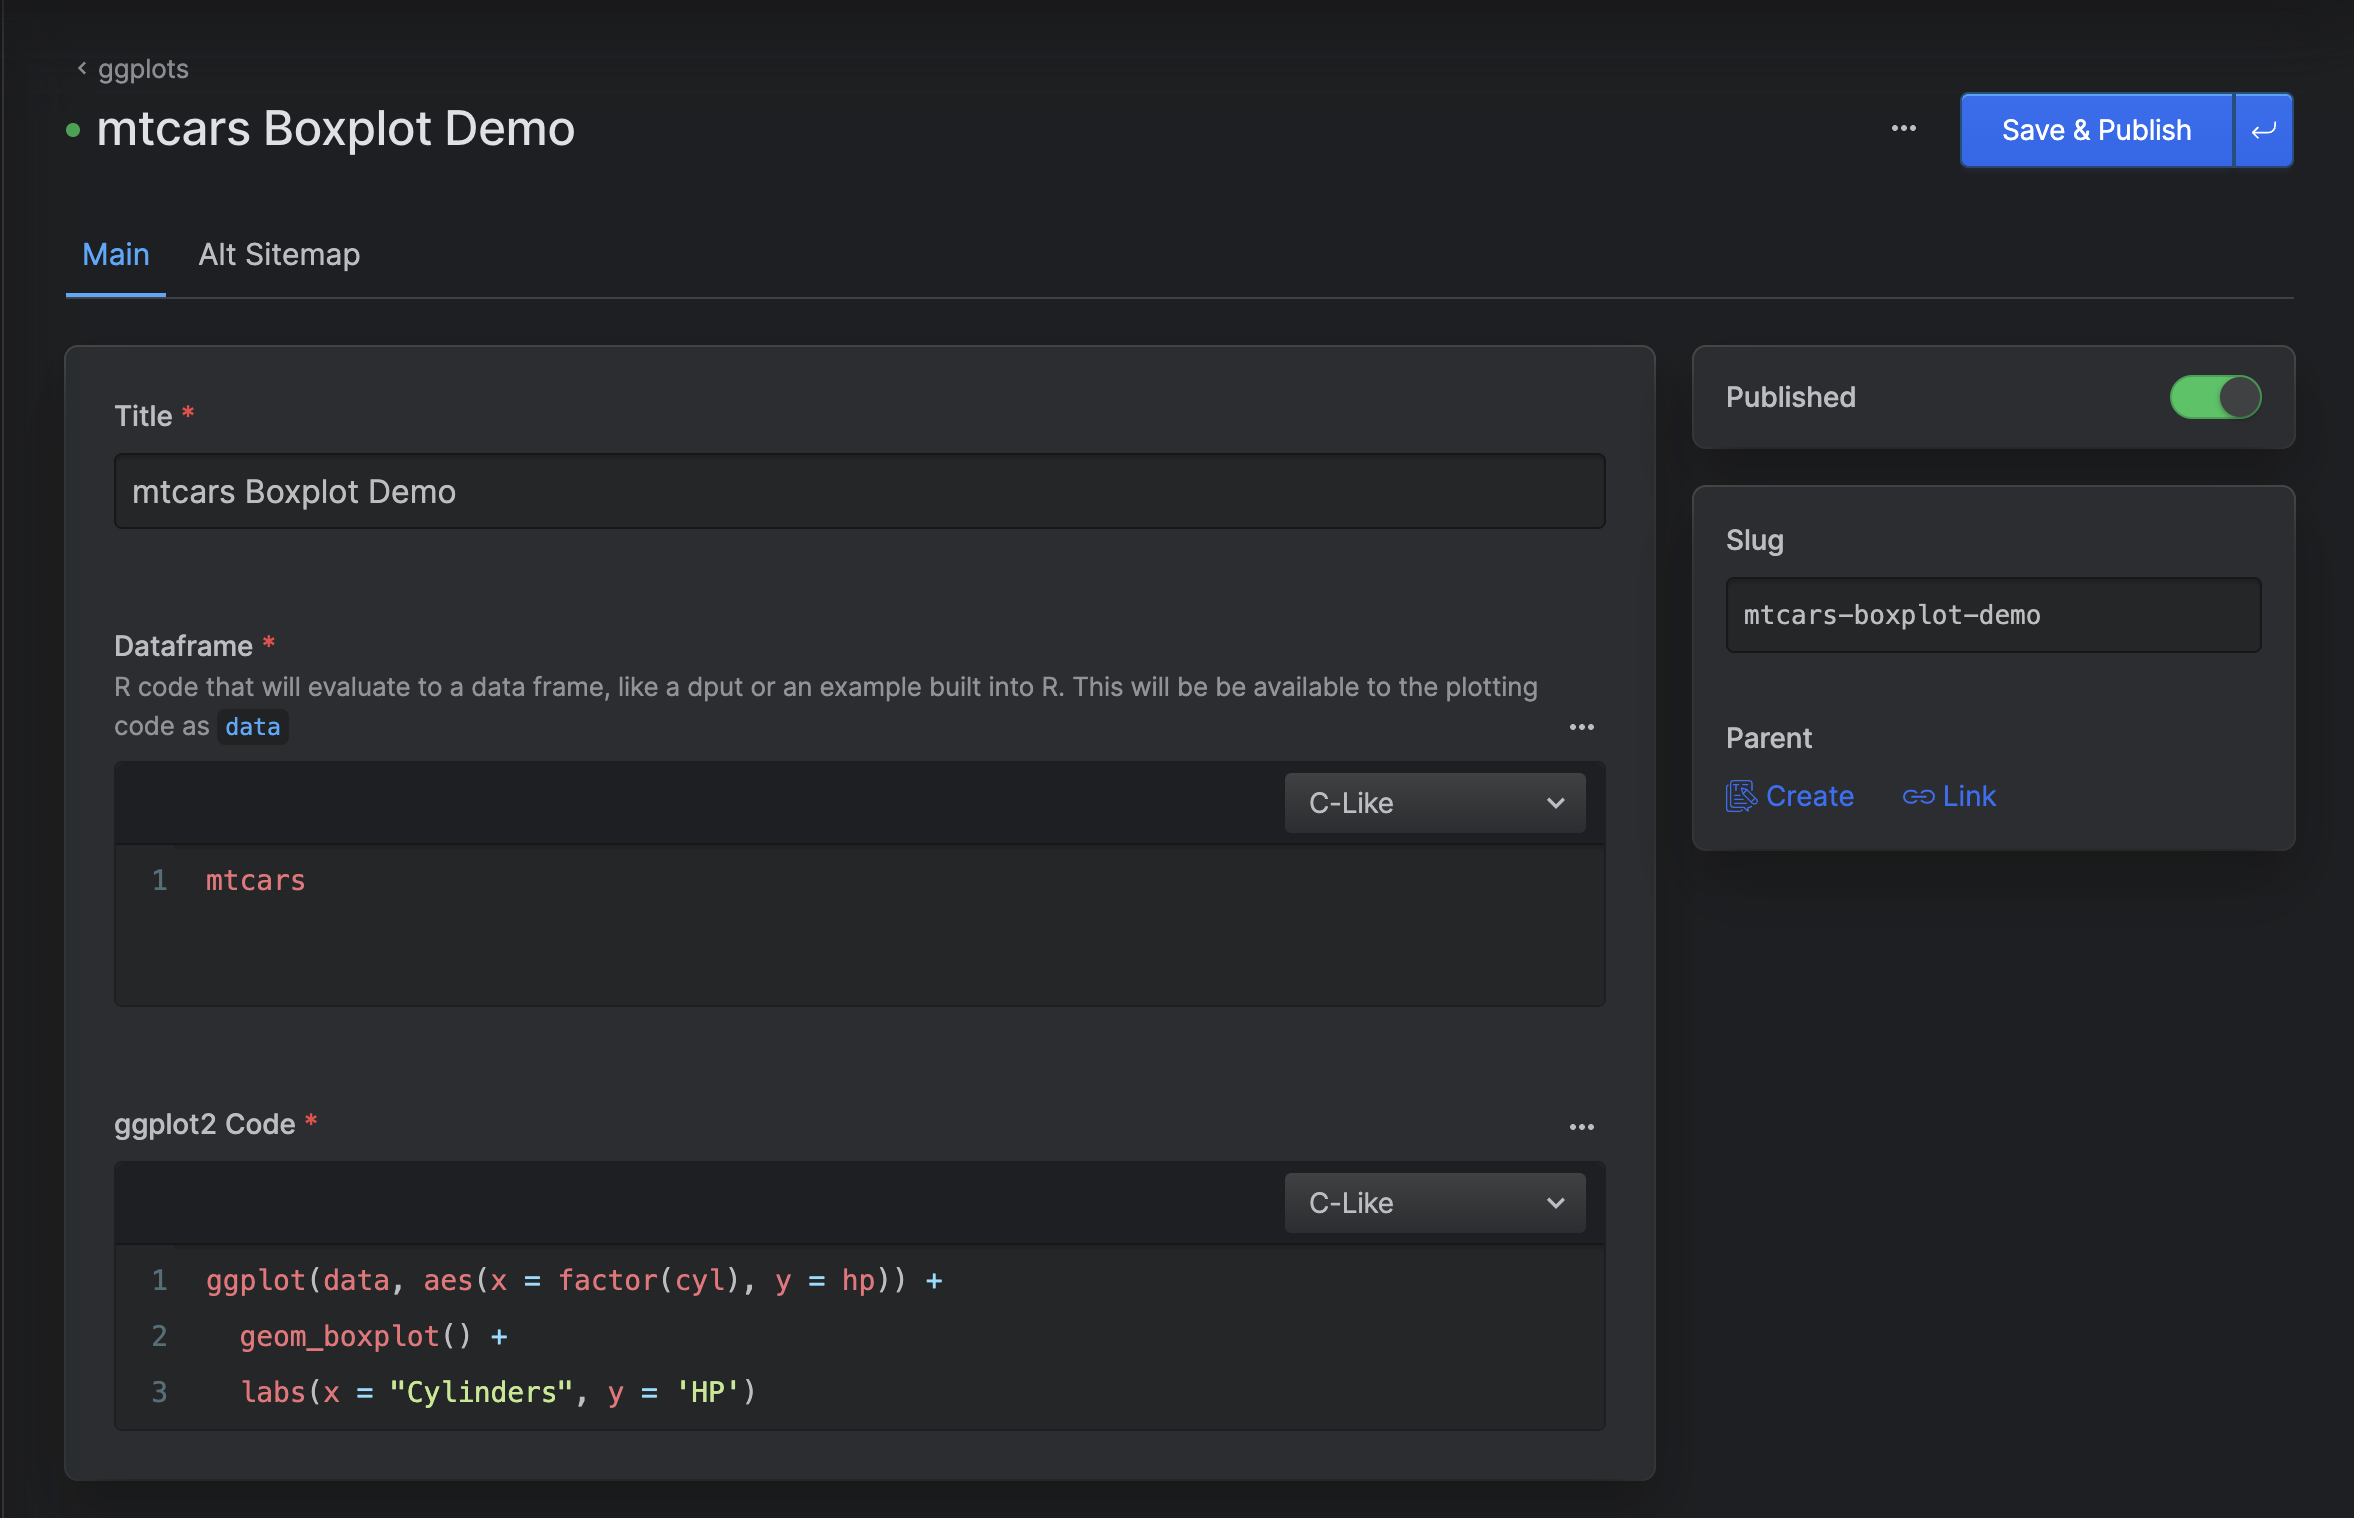Go back to ggplots breadcrumb

pyautogui.click(x=133, y=69)
